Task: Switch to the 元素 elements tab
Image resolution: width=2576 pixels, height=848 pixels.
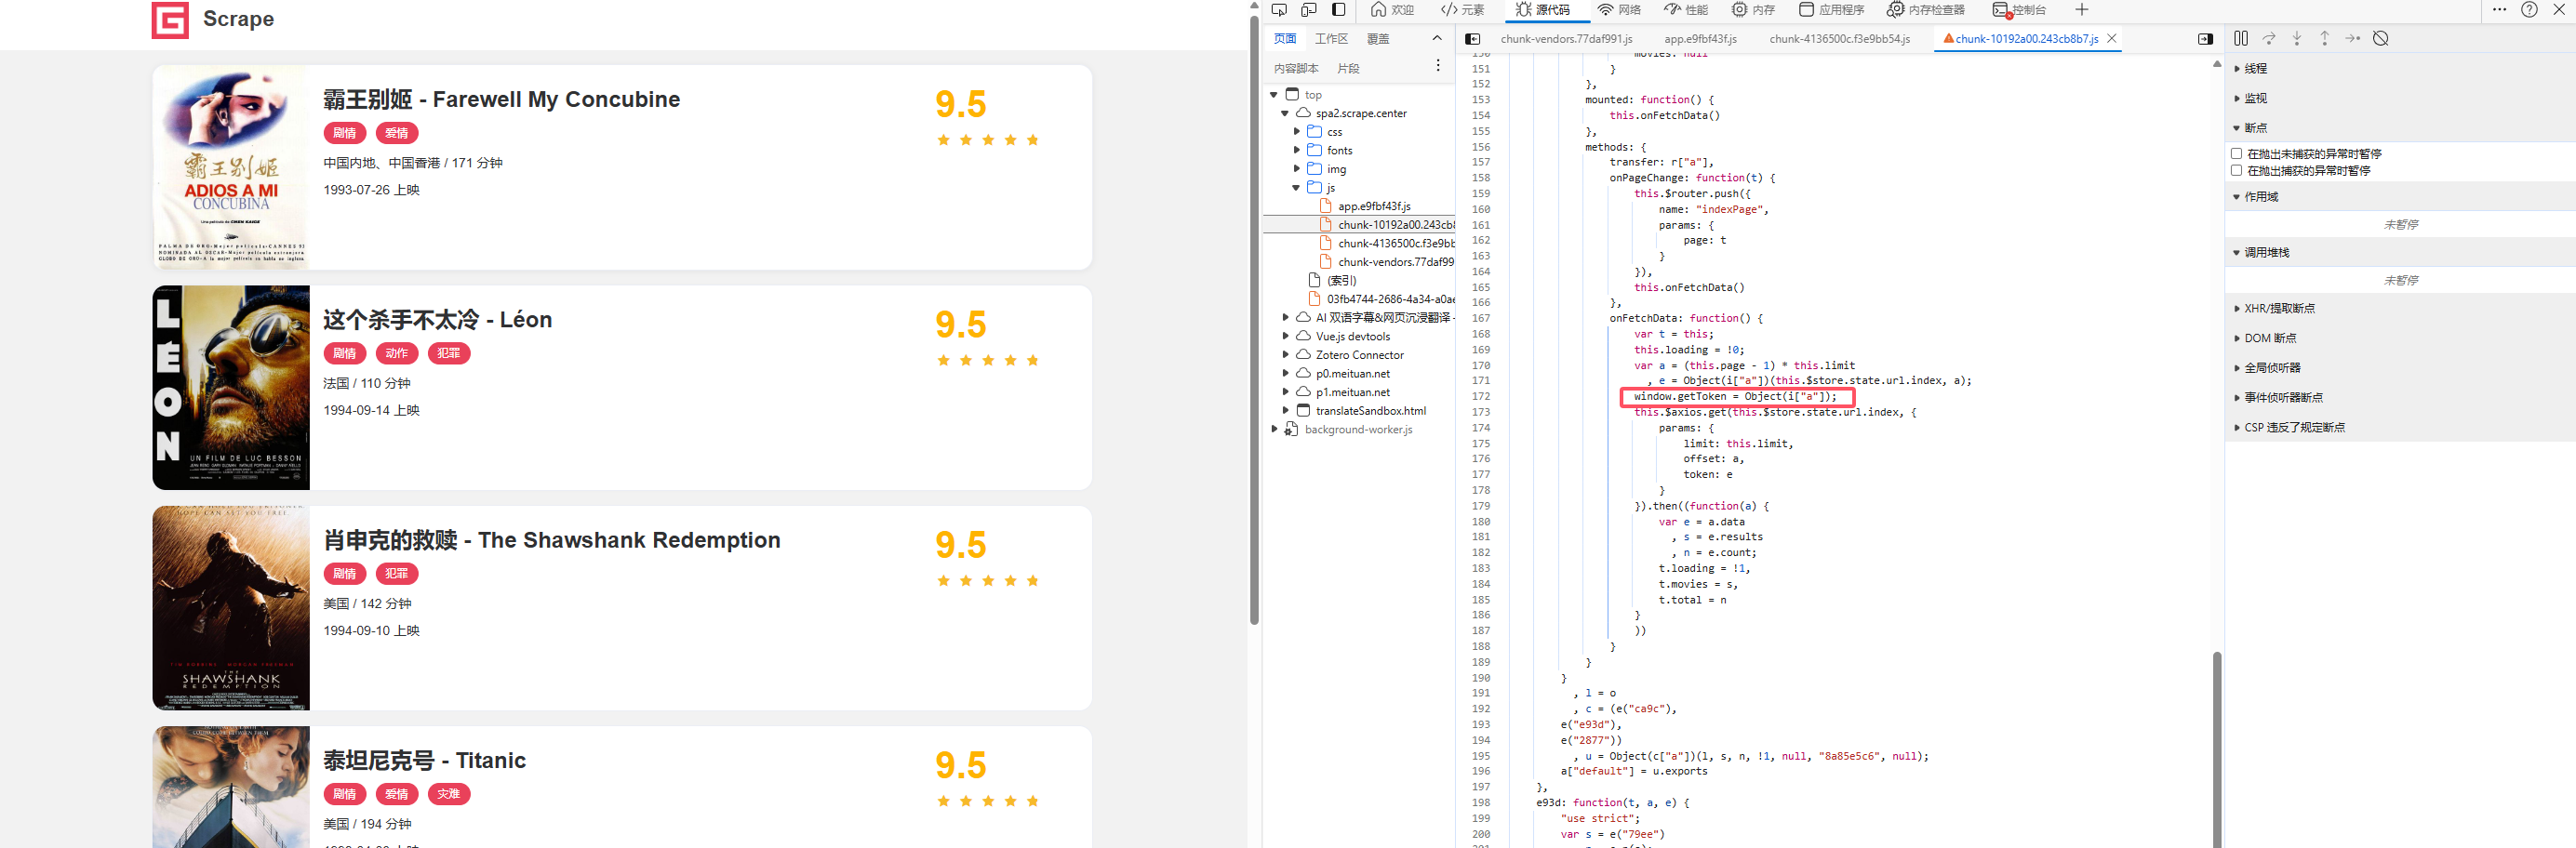Action: [x=1462, y=10]
